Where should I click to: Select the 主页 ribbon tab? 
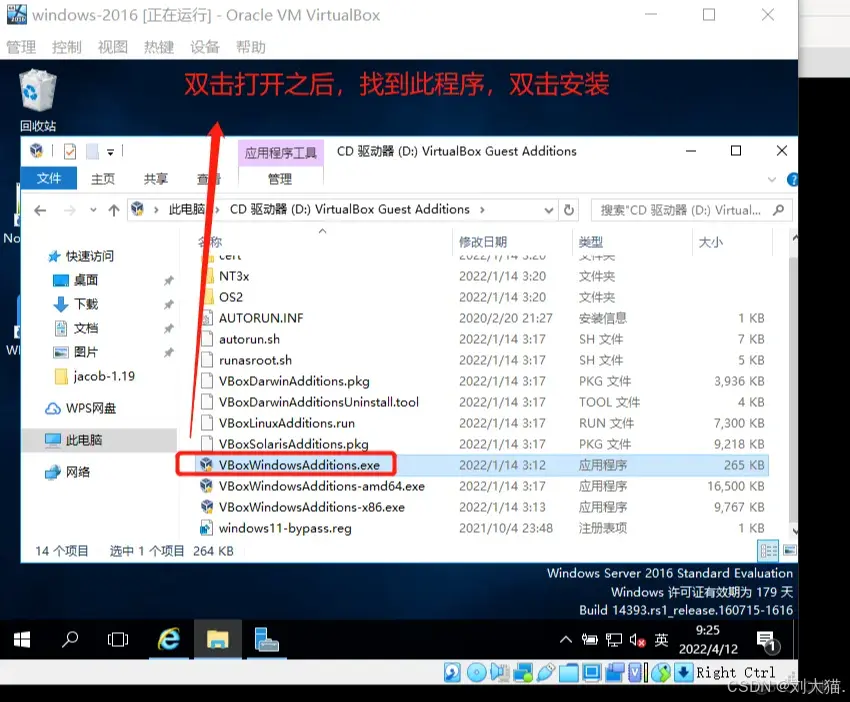point(103,179)
